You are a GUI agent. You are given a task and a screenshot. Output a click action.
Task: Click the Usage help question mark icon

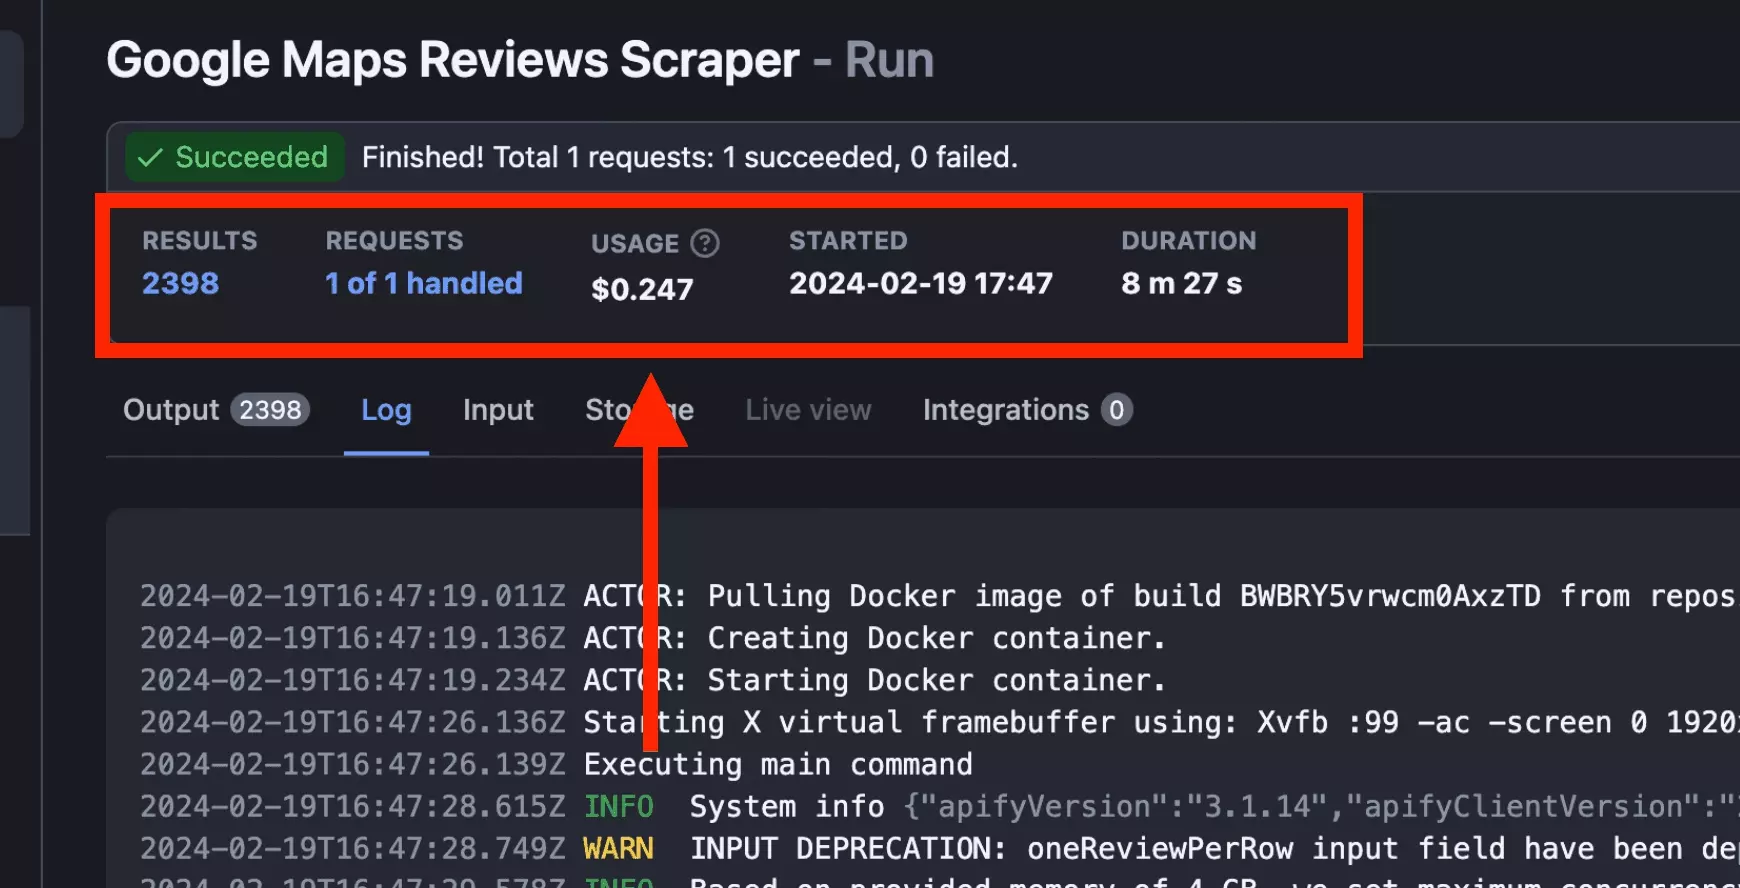(705, 243)
